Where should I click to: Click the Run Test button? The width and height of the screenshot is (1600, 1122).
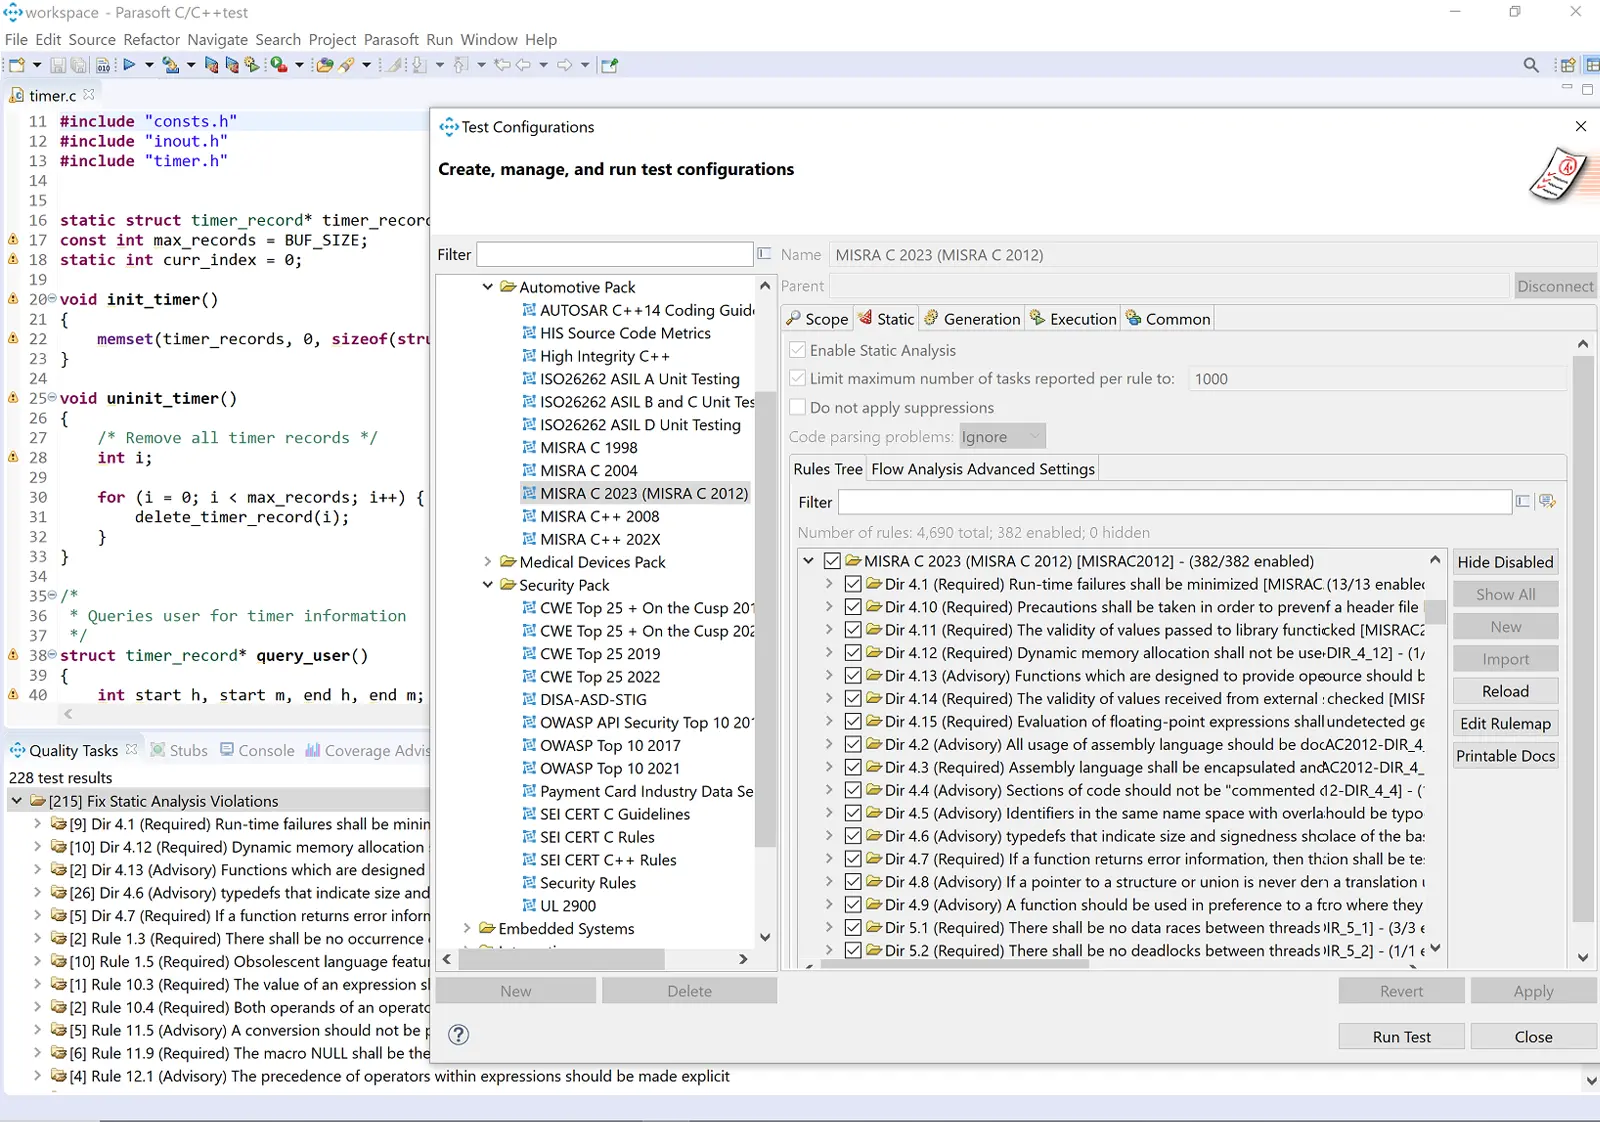(x=1401, y=1037)
